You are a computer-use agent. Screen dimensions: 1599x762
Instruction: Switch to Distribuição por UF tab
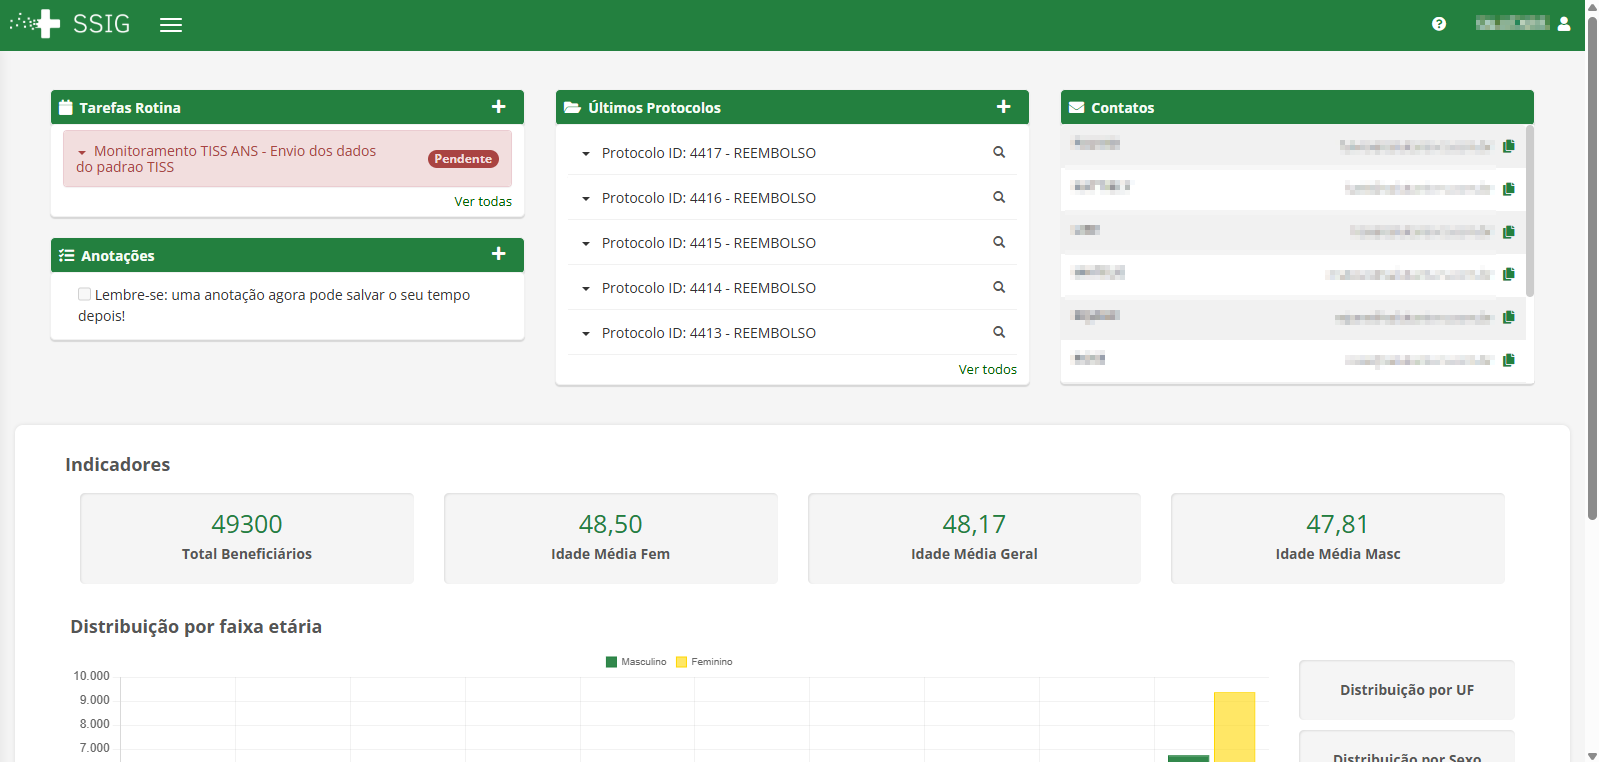click(x=1406, y=690)
